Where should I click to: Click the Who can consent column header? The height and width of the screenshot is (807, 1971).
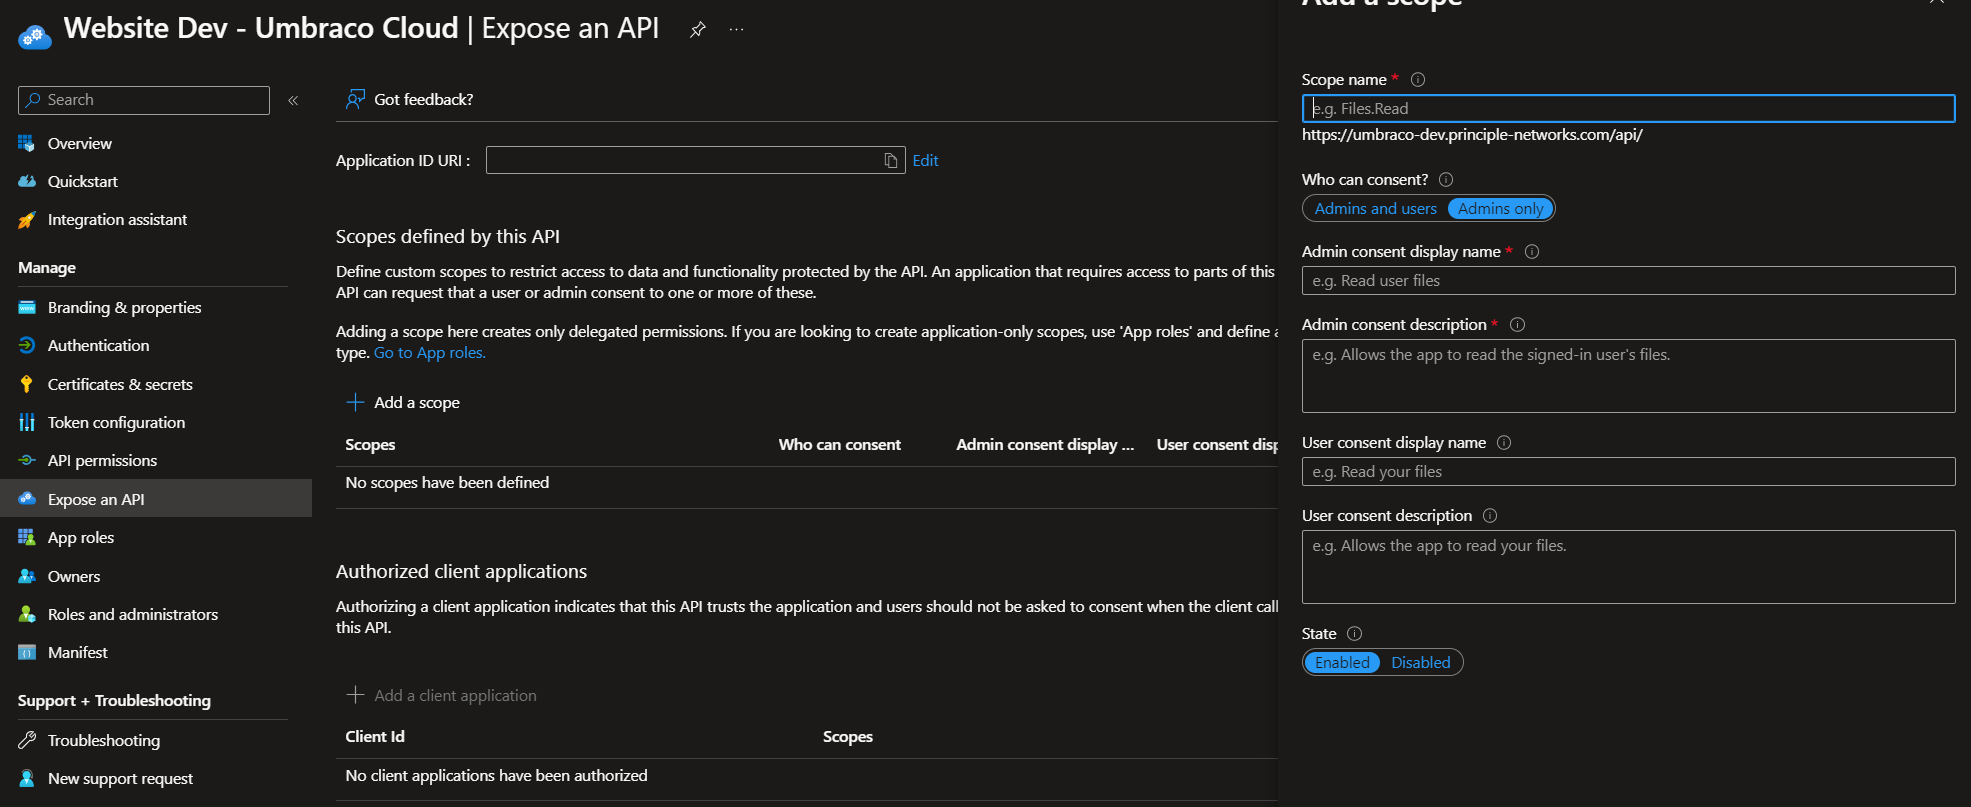[839, 445]
